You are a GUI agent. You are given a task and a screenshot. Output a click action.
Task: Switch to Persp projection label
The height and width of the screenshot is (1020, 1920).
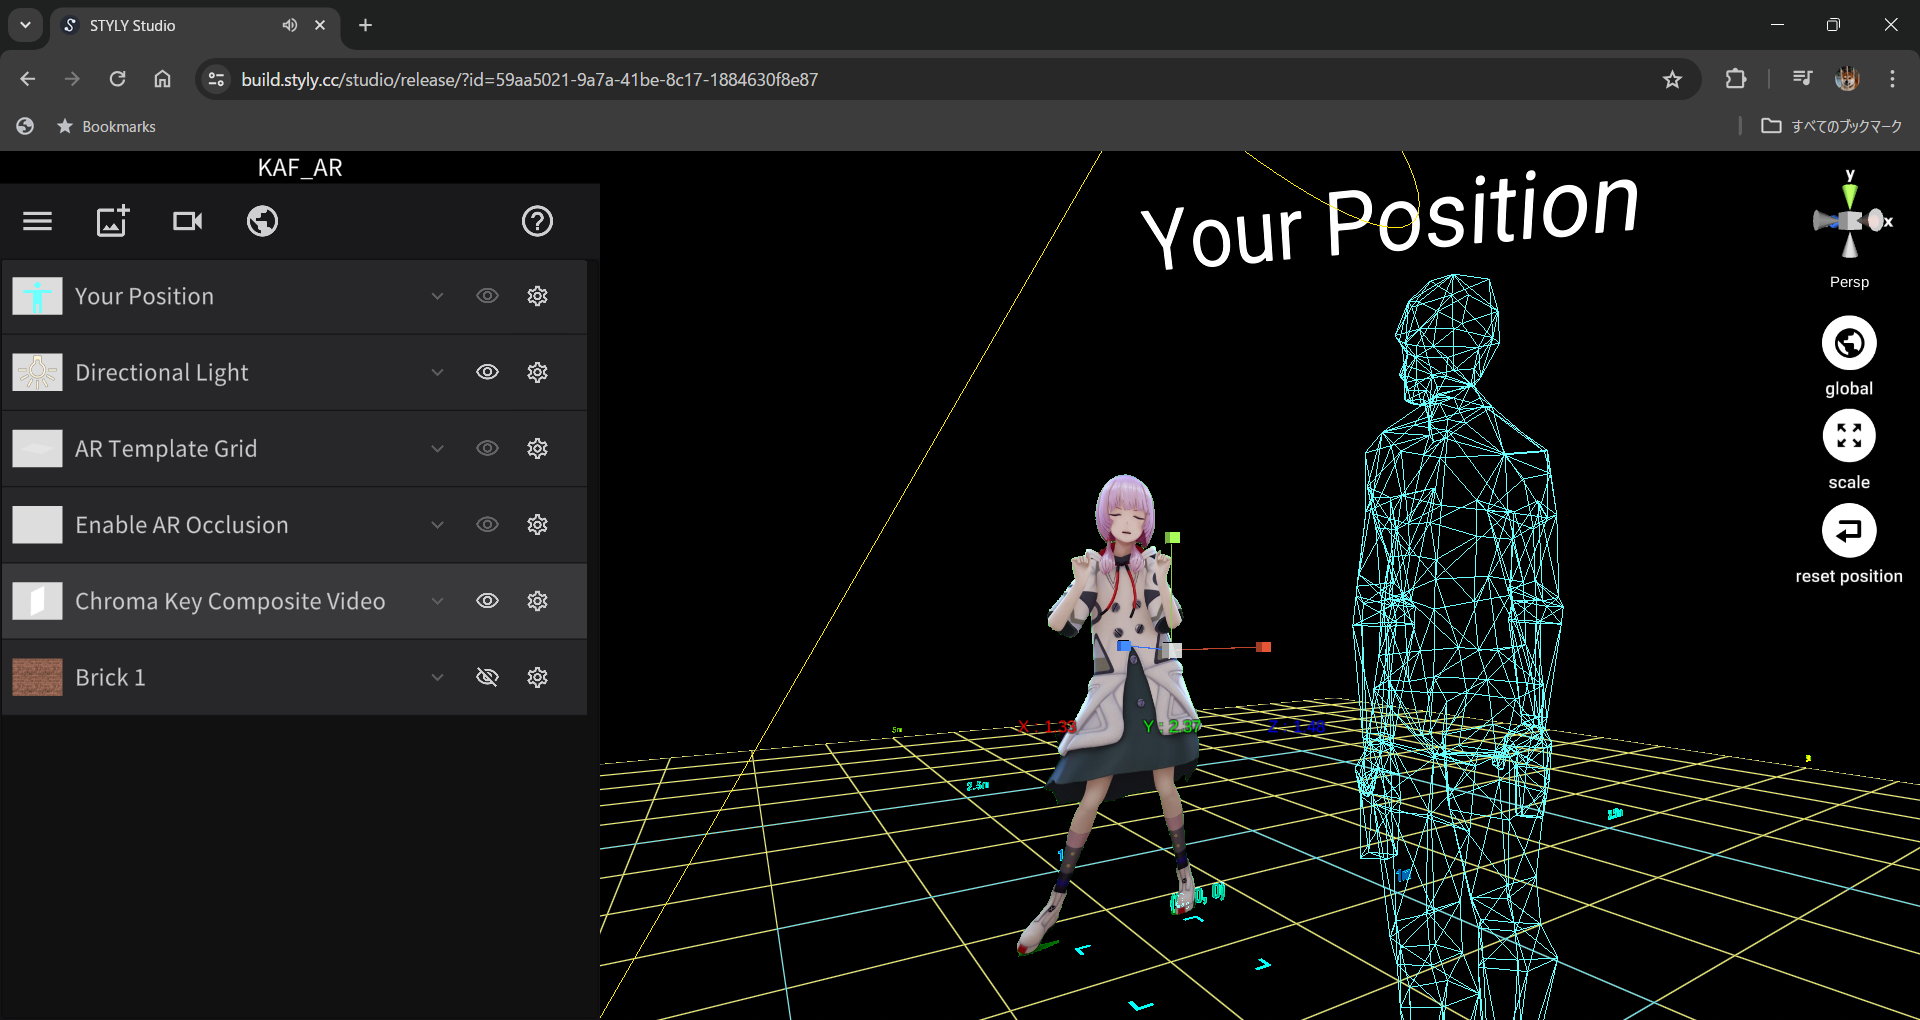coord(1849,282)
